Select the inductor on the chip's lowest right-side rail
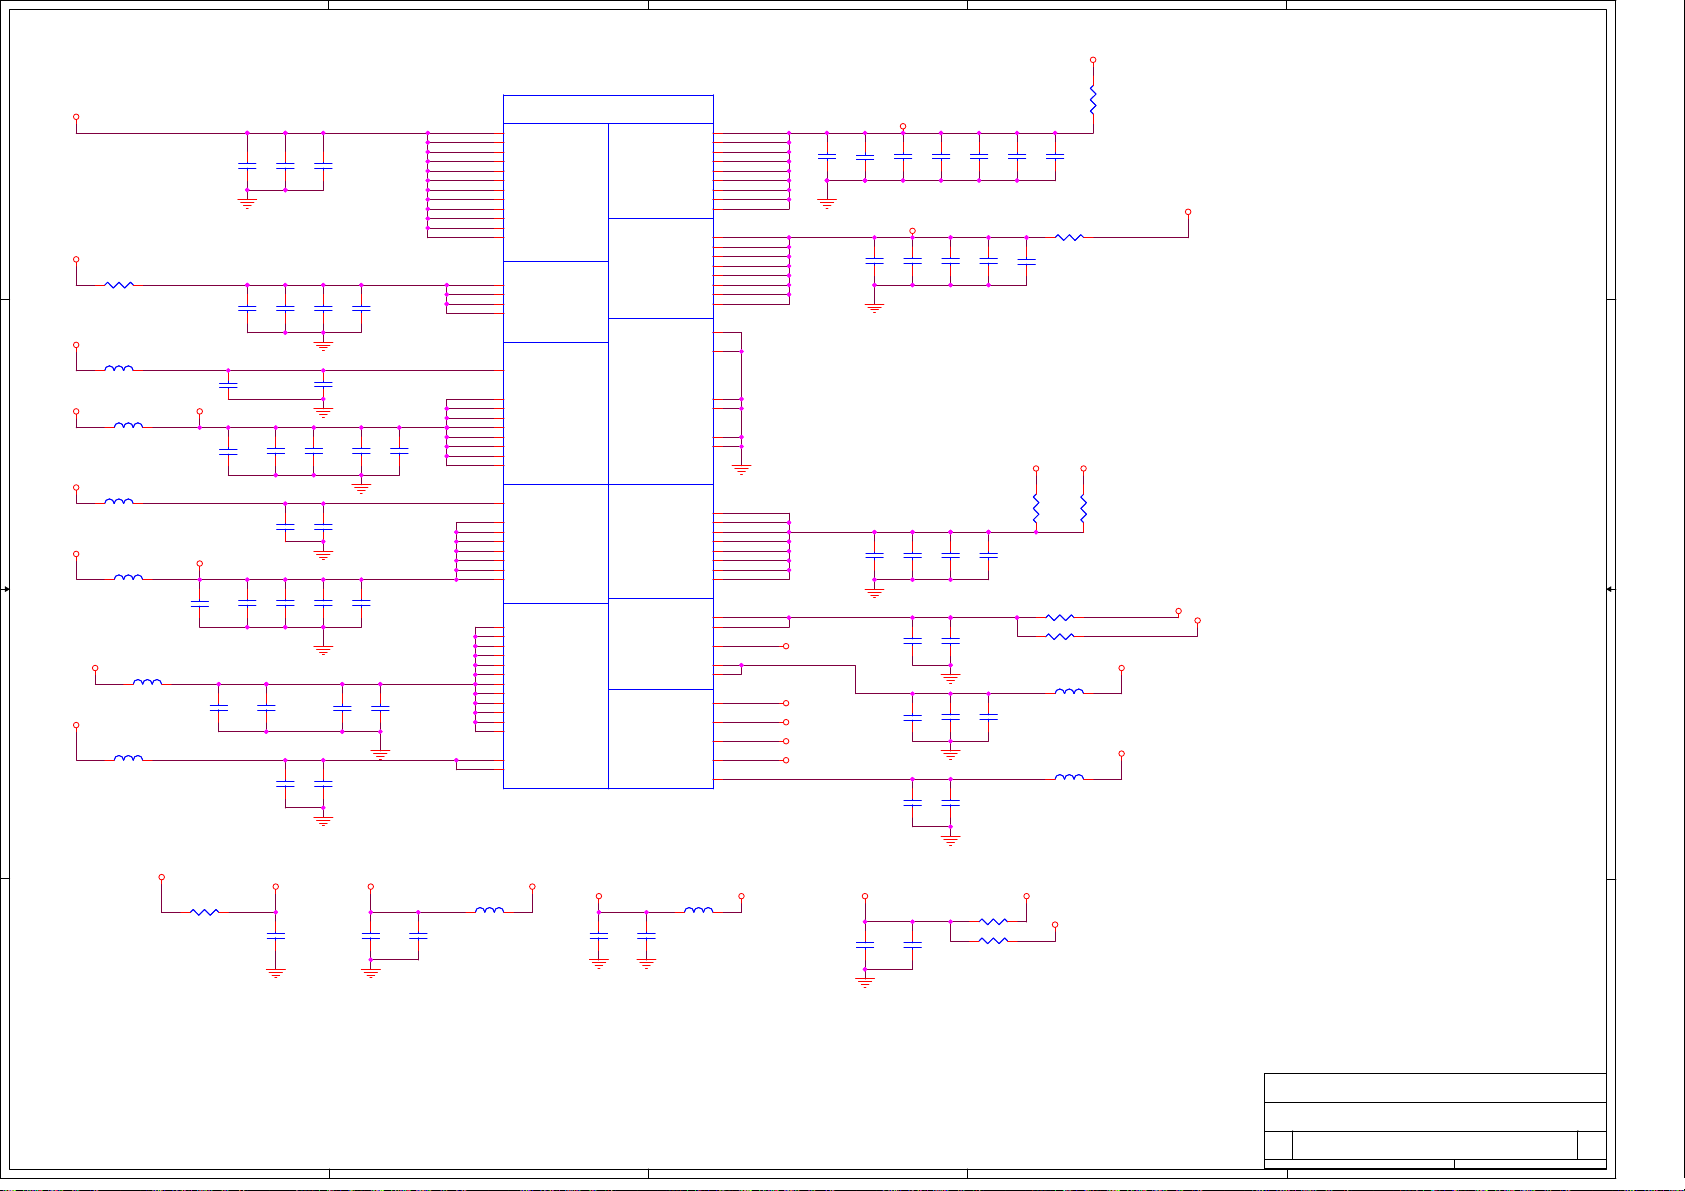 1069,777
